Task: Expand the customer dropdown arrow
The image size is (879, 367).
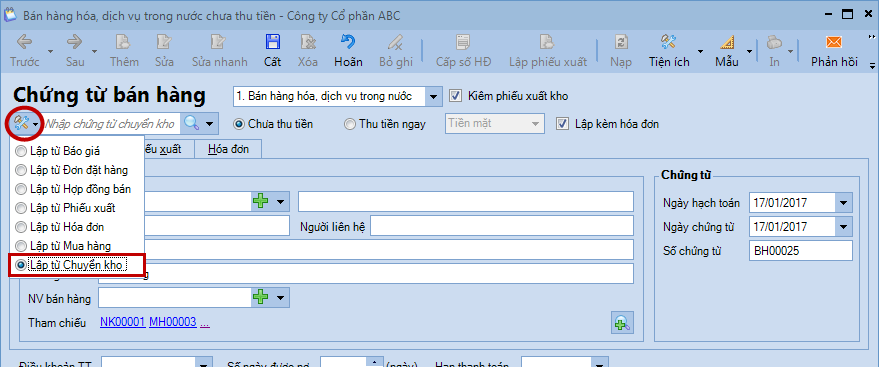Action: click(x=280, y=201)
